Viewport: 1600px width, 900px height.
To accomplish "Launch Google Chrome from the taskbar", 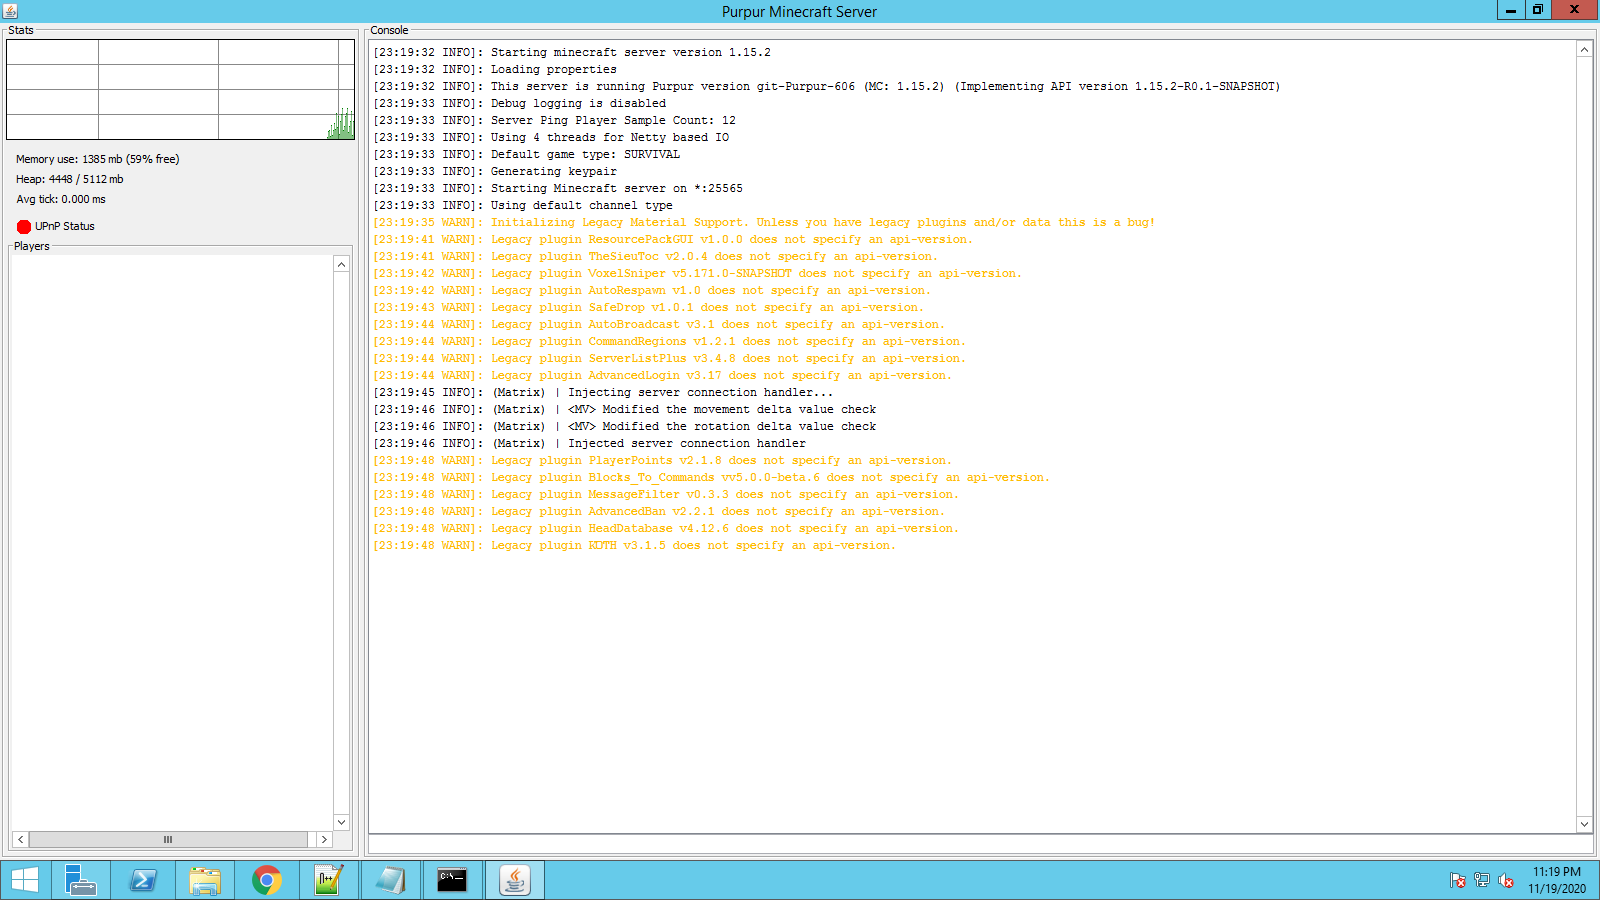I will coord(267,880).
